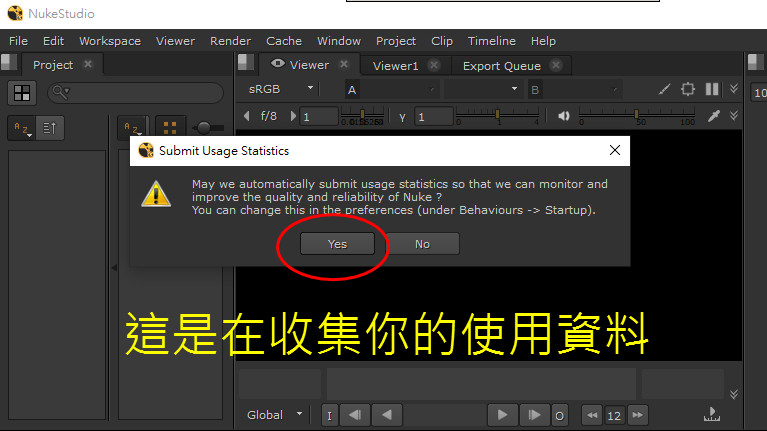The image size is (767, 431).
Task: Open the sRGB colorspace dropdown
Action: click(x=281, y=89)
